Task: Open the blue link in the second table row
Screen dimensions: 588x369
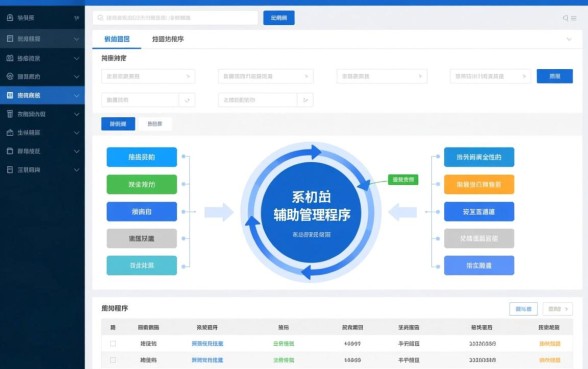Action: 207,360
